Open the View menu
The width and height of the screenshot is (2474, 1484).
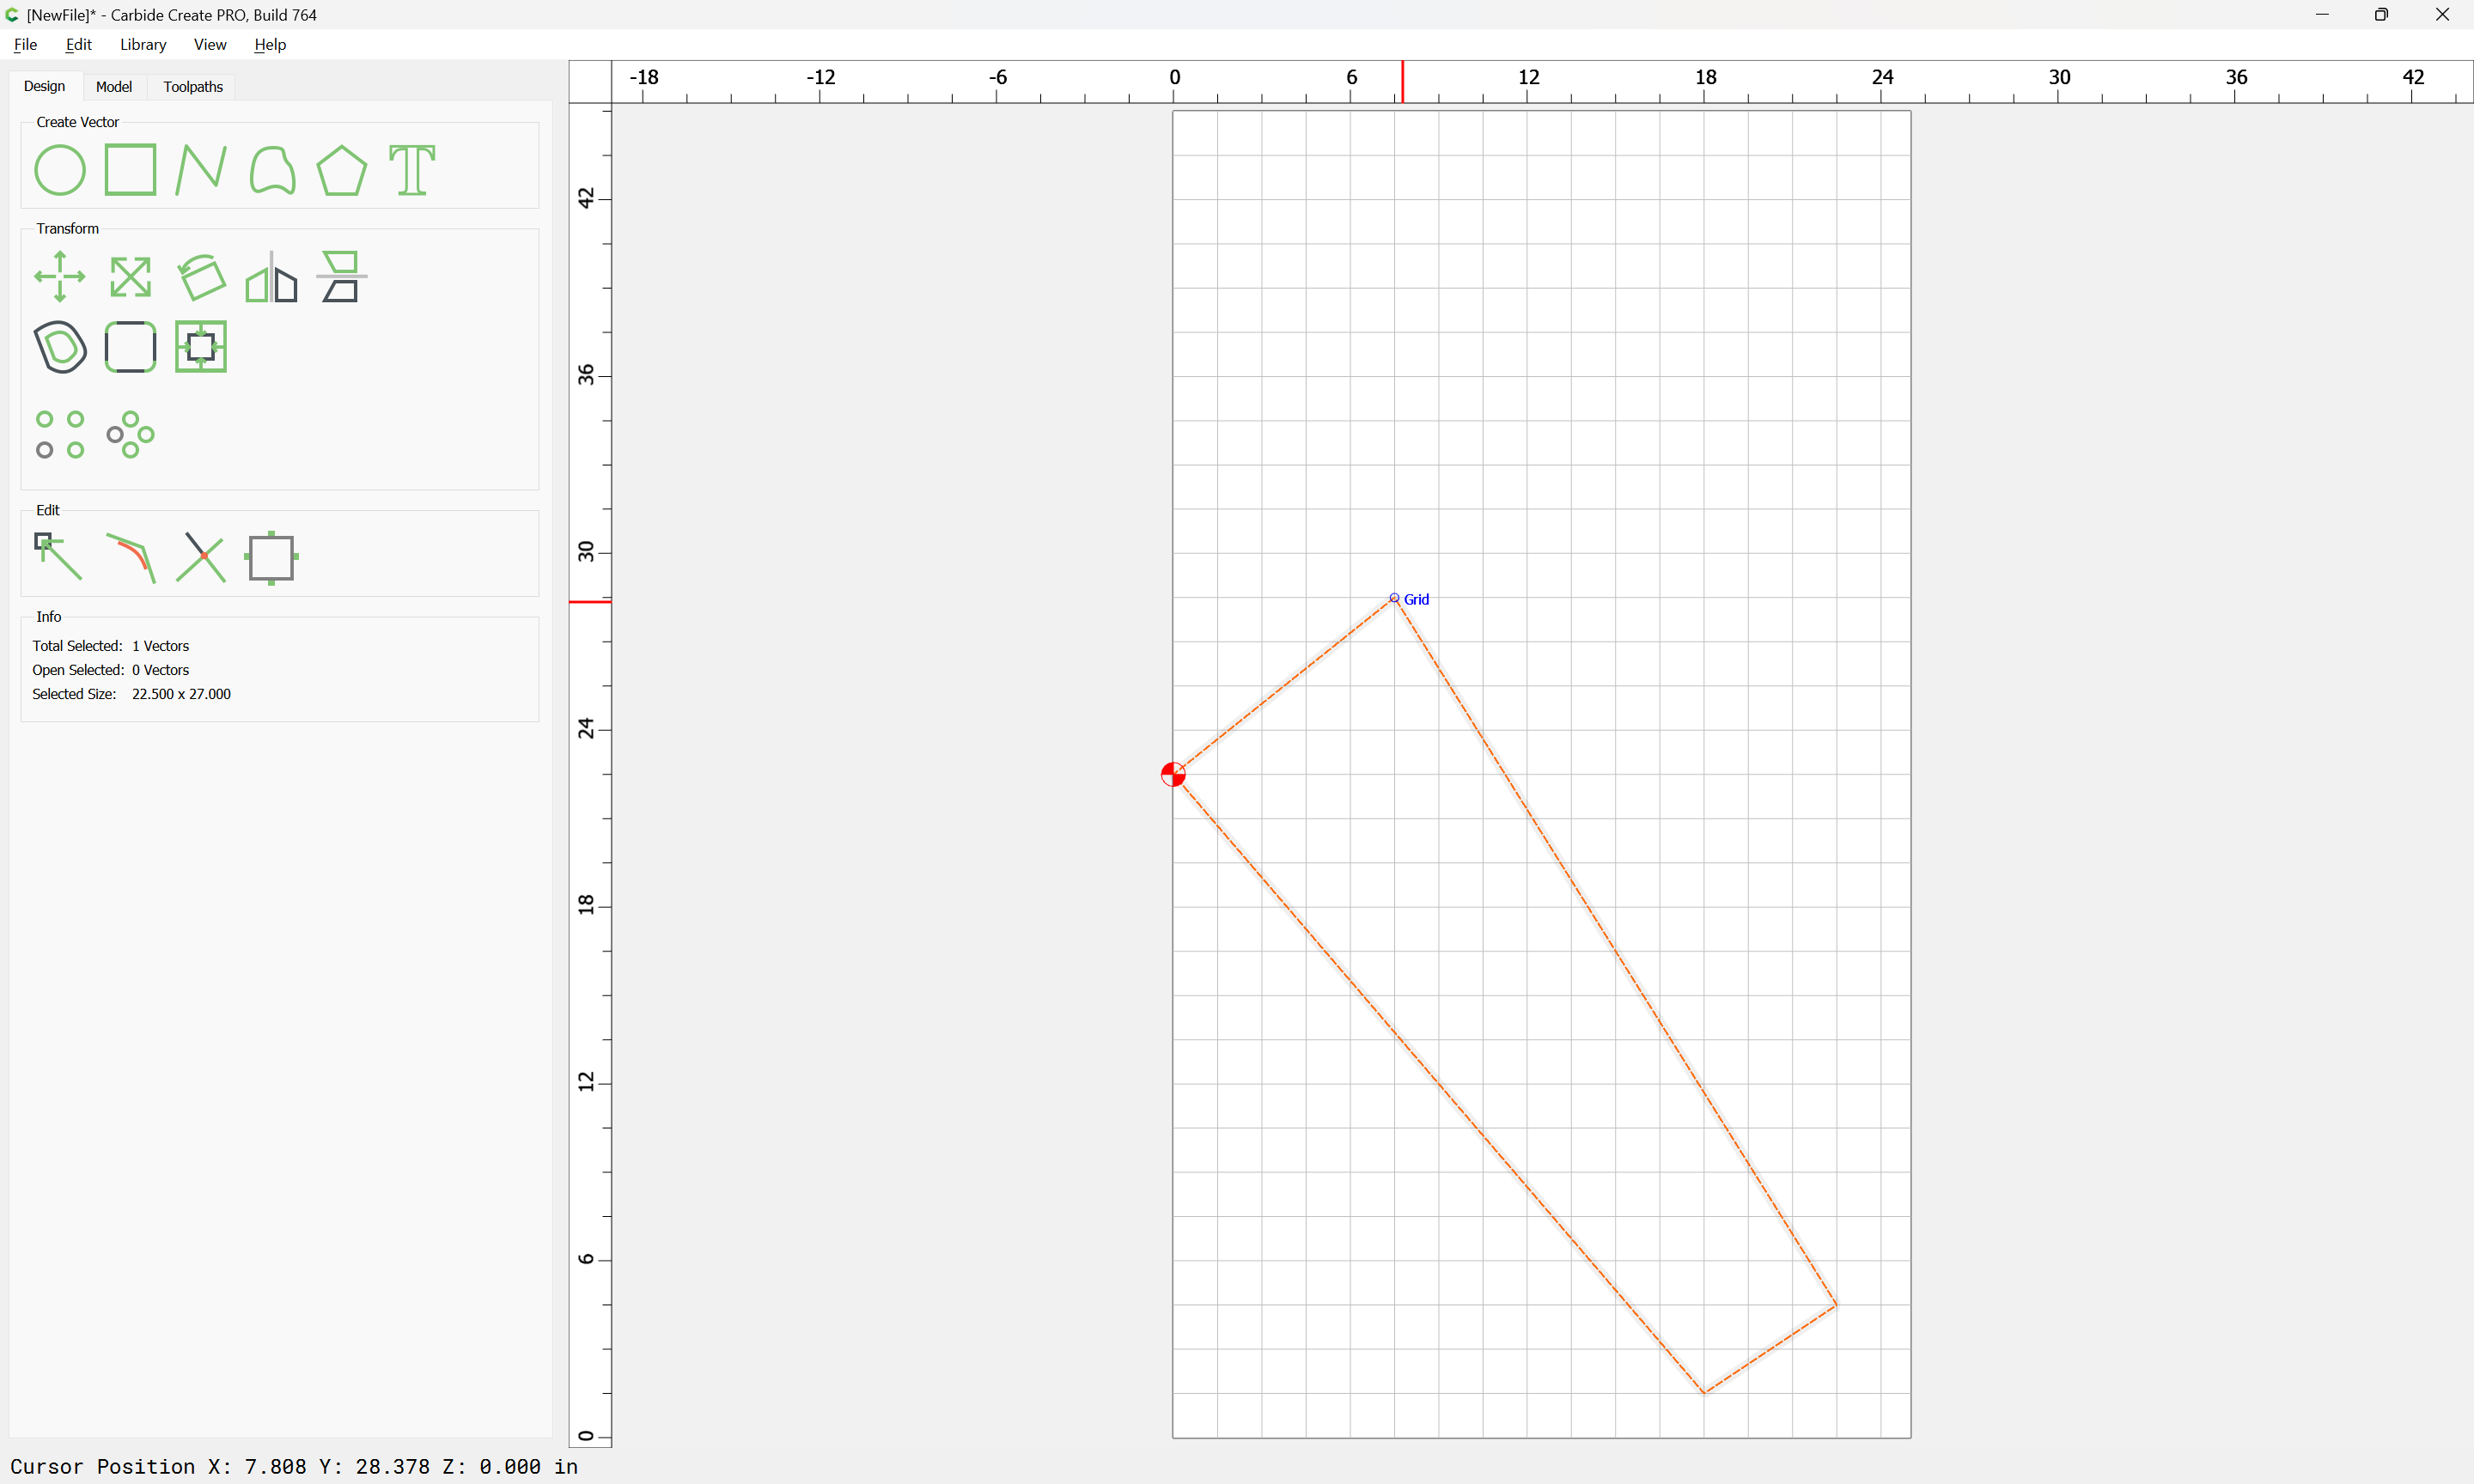tap(210, 44)
